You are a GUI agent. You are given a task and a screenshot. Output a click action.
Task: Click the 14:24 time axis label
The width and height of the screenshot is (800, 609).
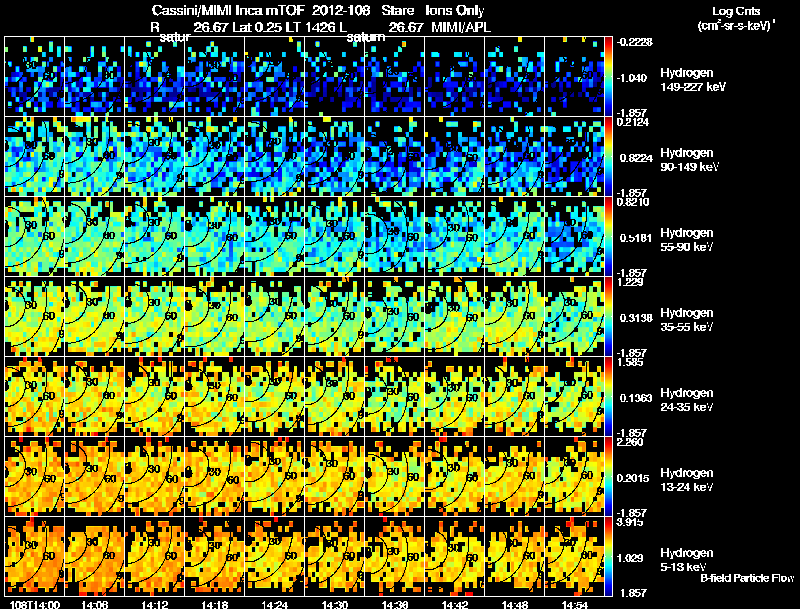274,605
